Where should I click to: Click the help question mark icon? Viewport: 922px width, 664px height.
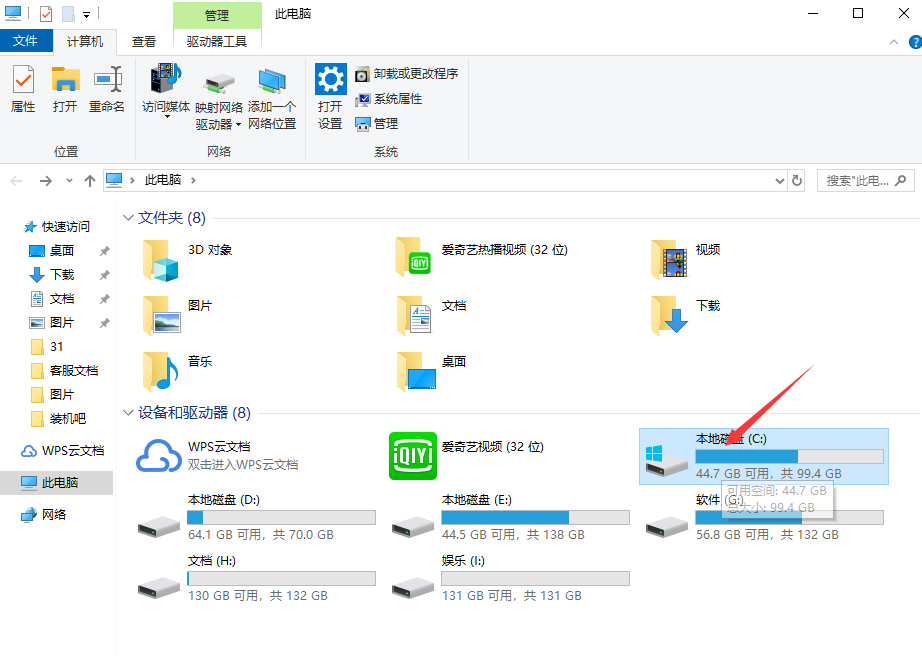point(913,42)
